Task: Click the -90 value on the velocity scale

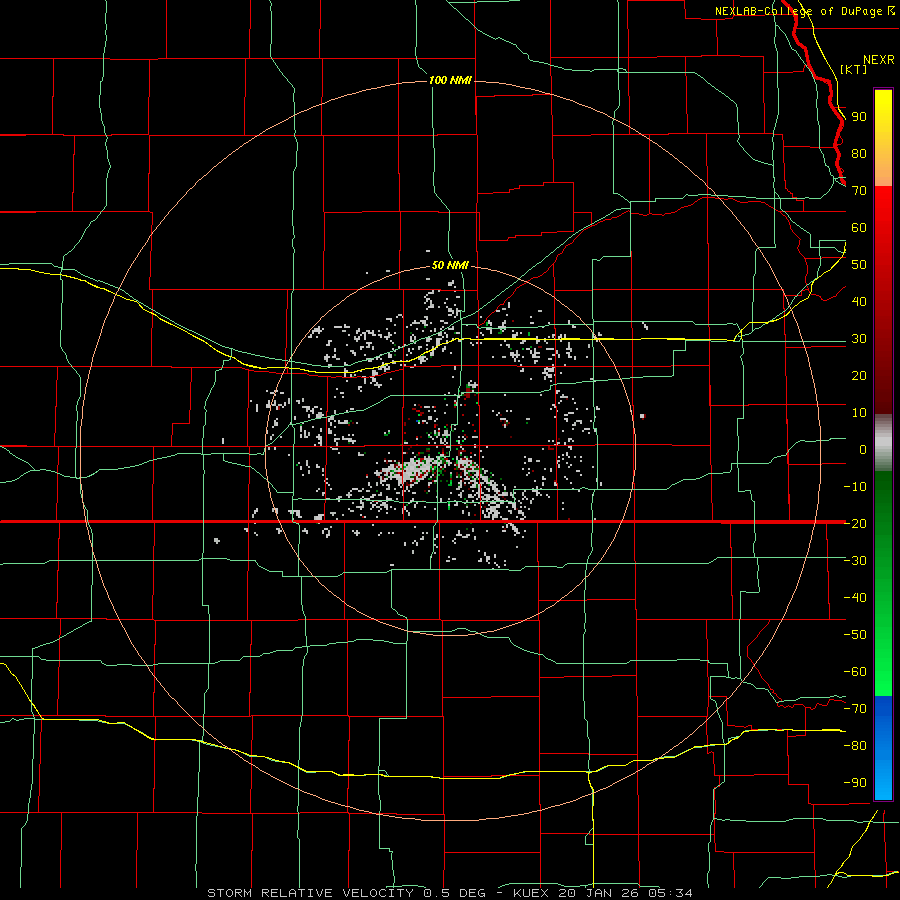Action: [855, 783]
